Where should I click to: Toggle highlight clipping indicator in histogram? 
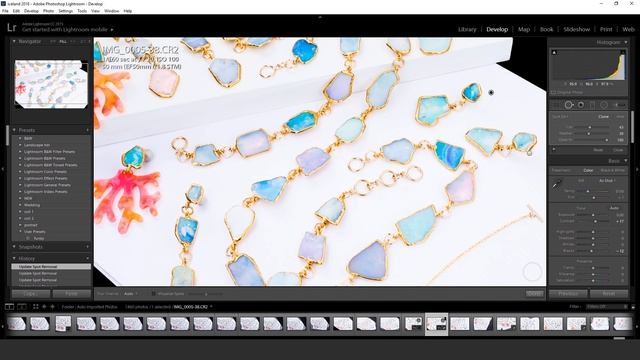tap(623, 53)
